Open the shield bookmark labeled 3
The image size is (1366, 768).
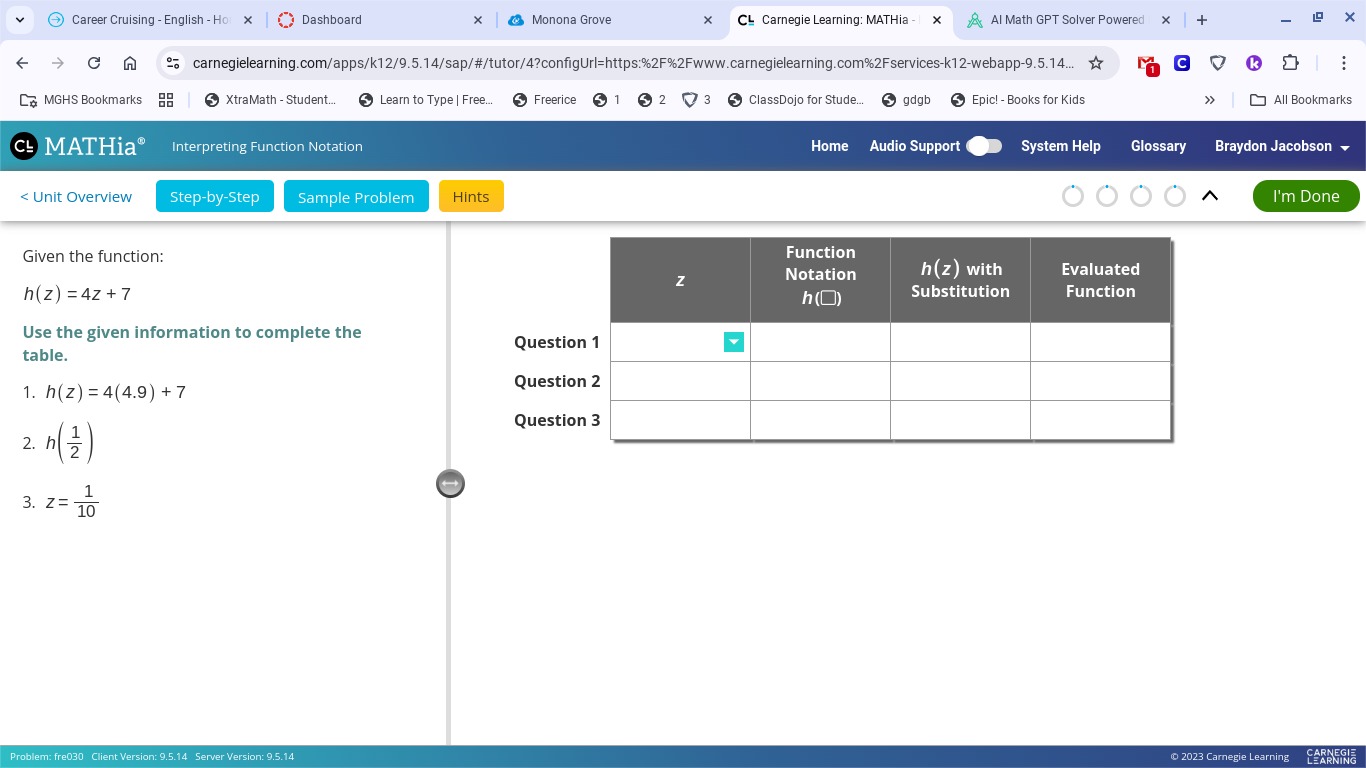pos(697,100)
